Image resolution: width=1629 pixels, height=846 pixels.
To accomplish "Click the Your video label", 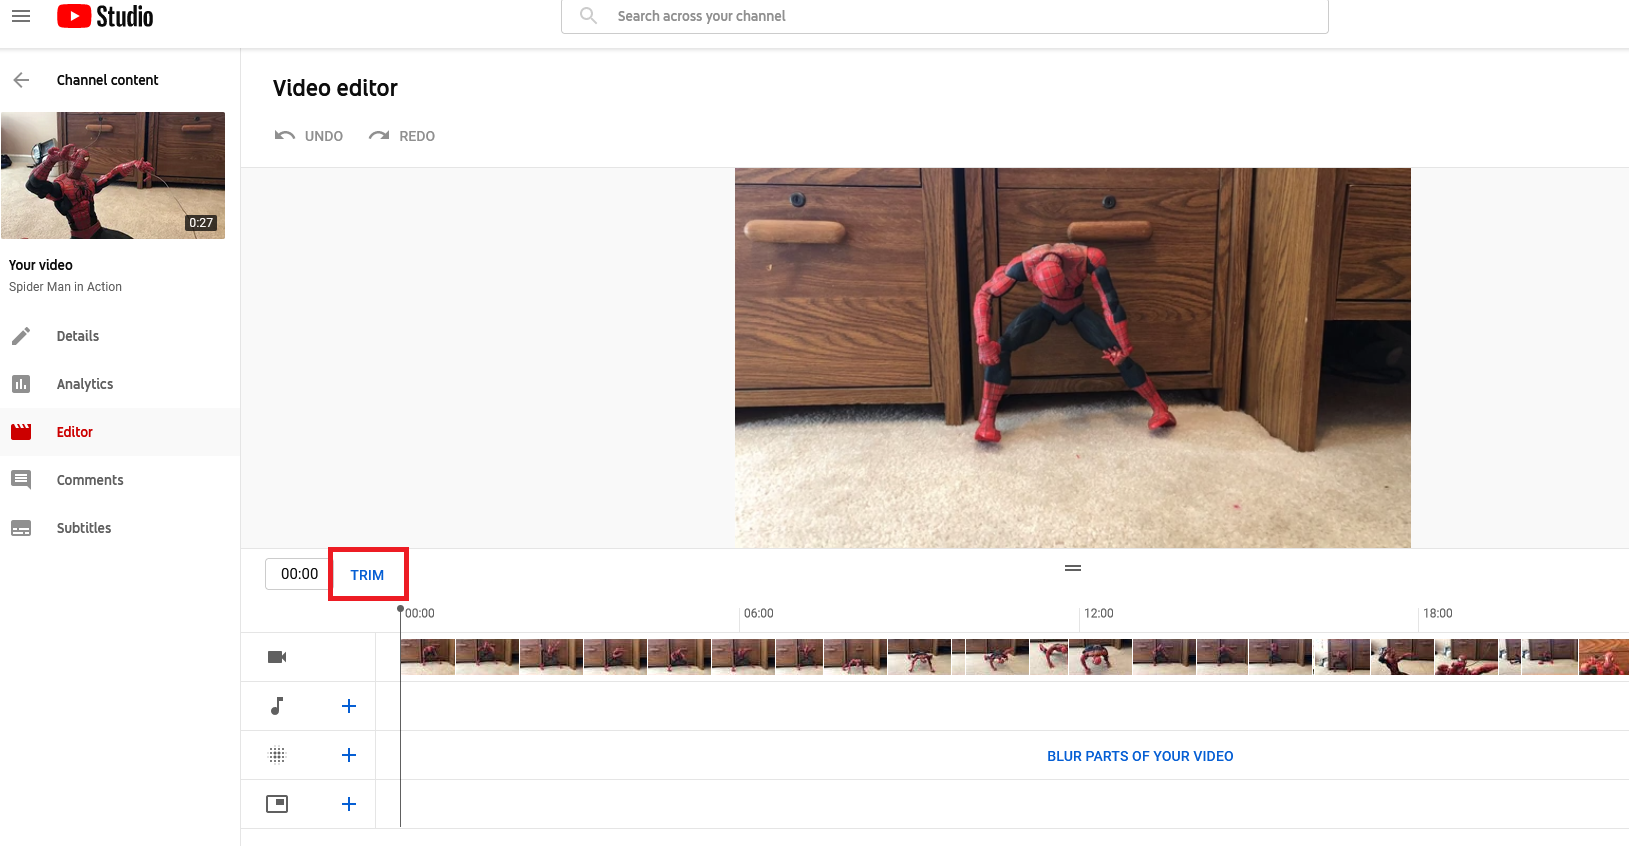I will (x=41, y=265).
